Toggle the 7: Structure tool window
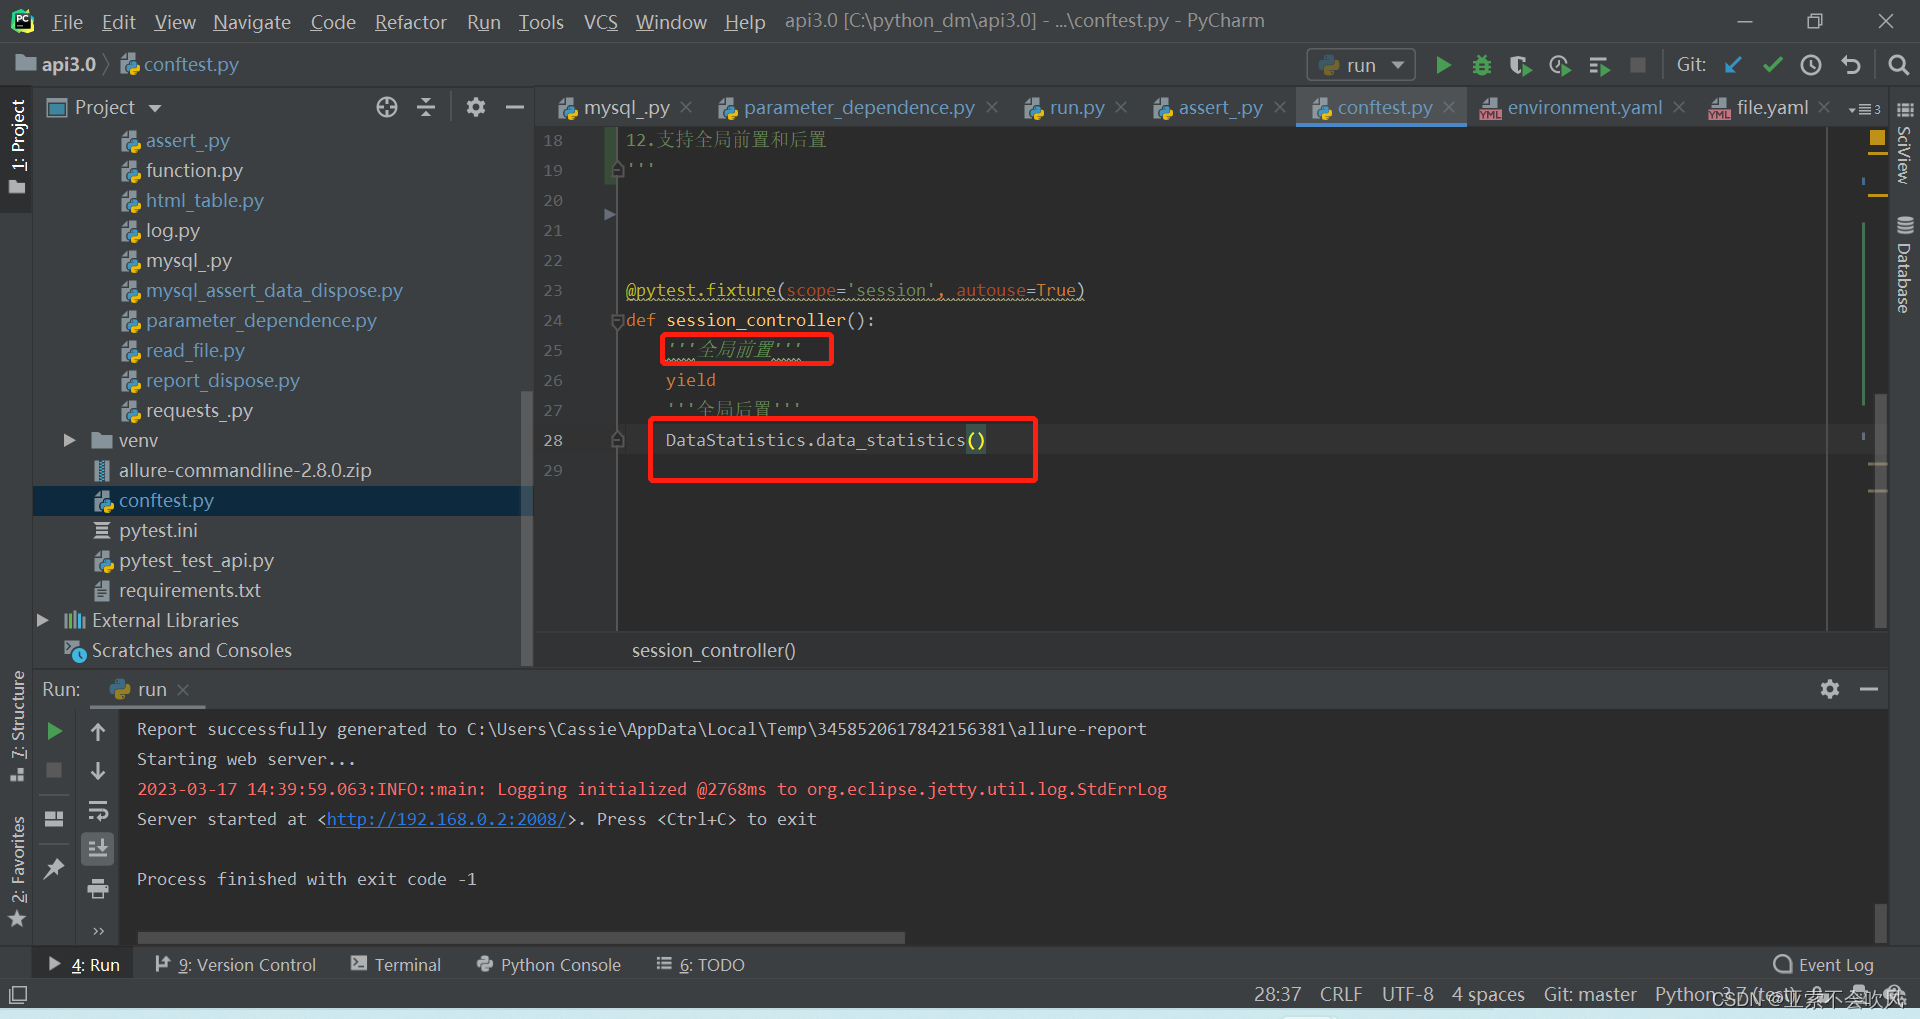The height and width of the screenshot is (1019, 1920). click(x=17, y=725)
